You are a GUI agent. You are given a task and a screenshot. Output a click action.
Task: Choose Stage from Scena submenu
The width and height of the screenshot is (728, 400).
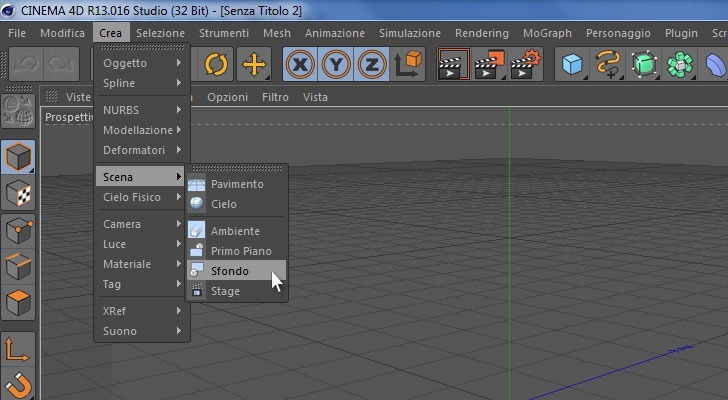237,291
